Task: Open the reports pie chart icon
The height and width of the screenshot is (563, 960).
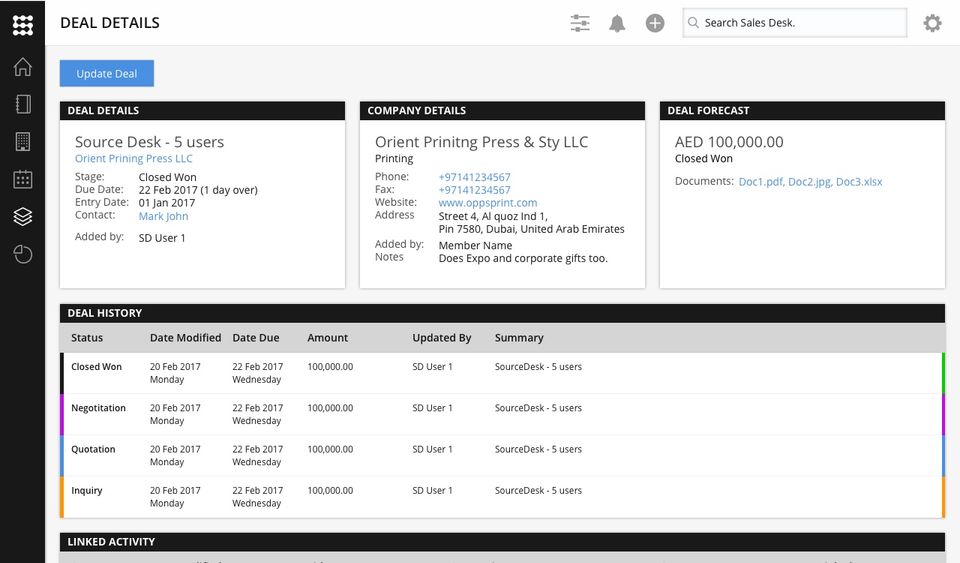Action: [x=23, y=254]
